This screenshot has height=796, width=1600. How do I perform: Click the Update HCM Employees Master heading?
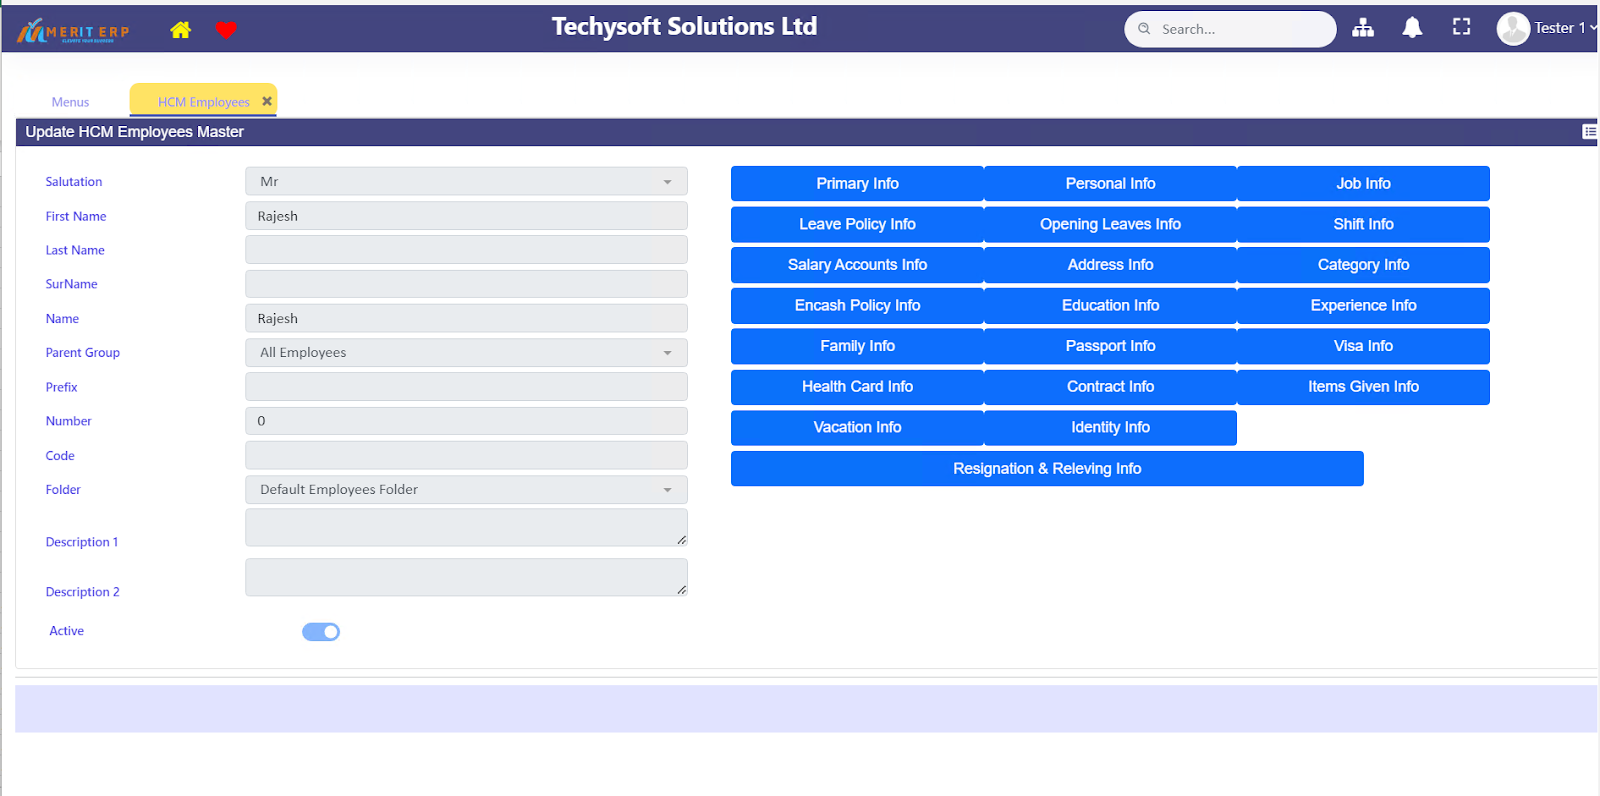coord(135,132)
